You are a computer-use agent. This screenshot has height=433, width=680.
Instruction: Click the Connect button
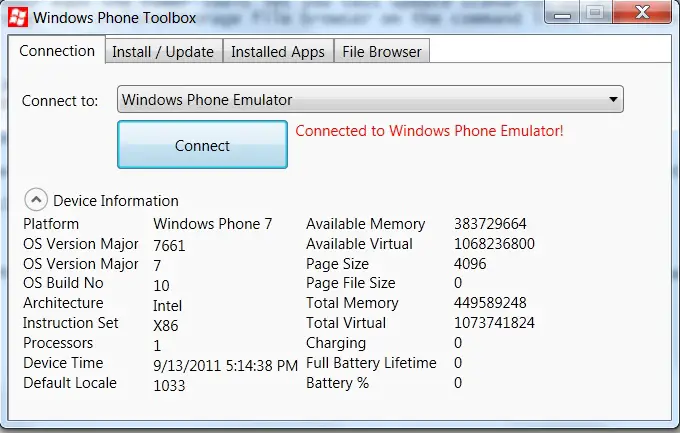[x=202, y=145]
